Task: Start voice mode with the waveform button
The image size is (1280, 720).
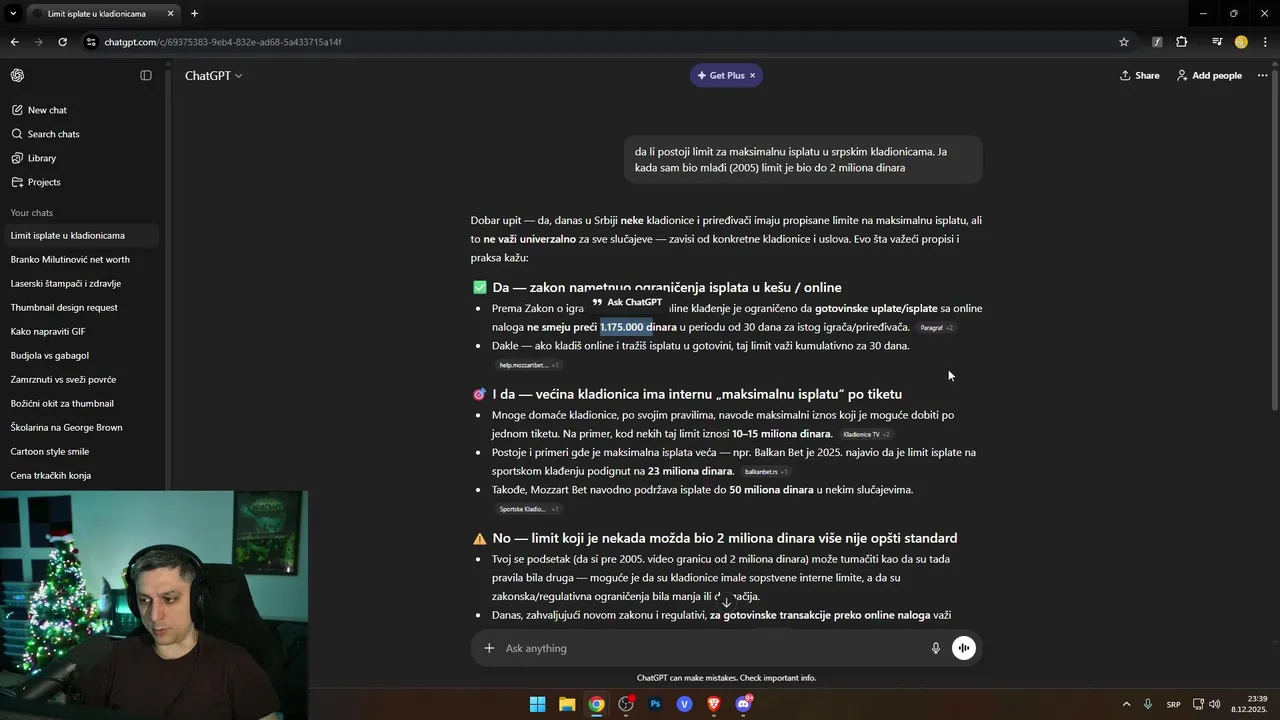Action: click(x=964, y=648)
